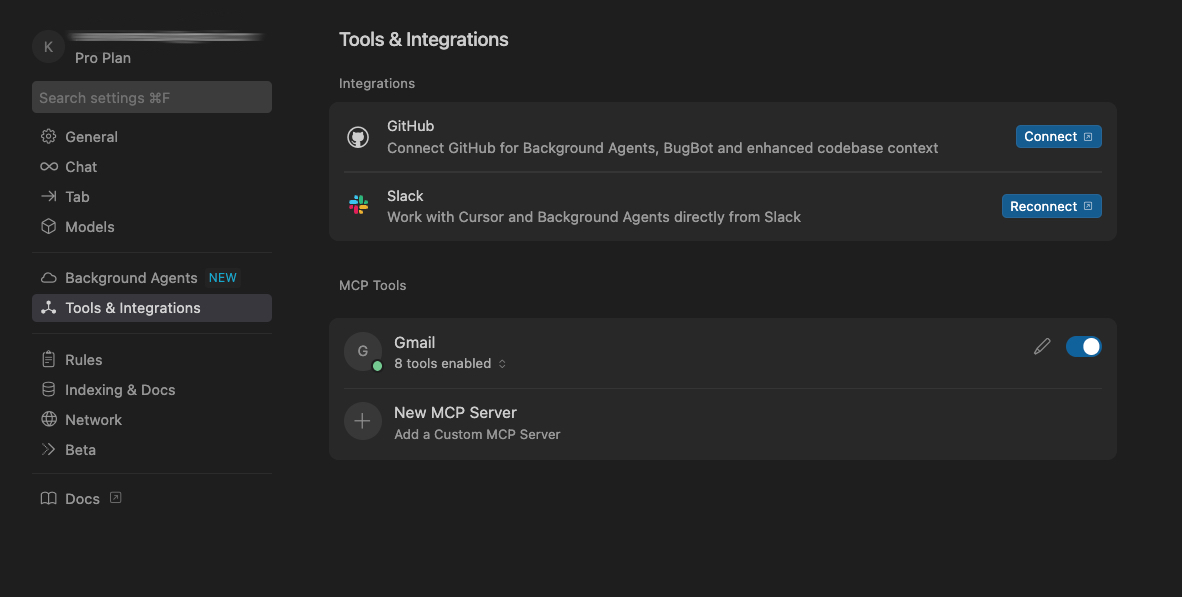Go to the Chat settings page
The height and width of the screenshot is (597, 1182).
[81, 167]
